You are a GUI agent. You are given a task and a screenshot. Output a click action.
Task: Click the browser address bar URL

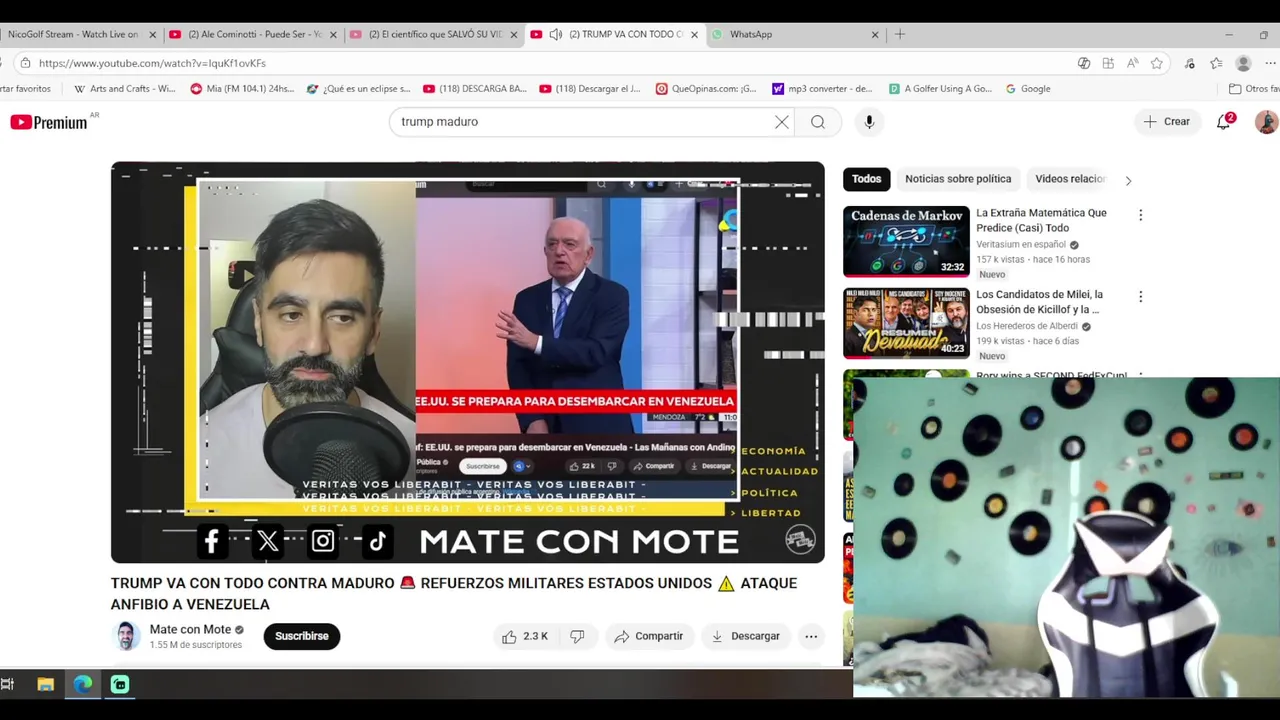click(152, 63)
